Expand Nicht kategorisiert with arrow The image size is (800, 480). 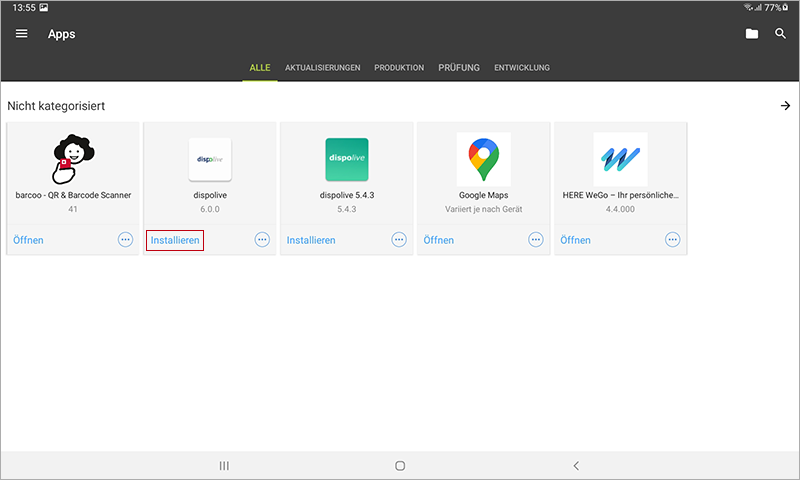tap(785, 106)
